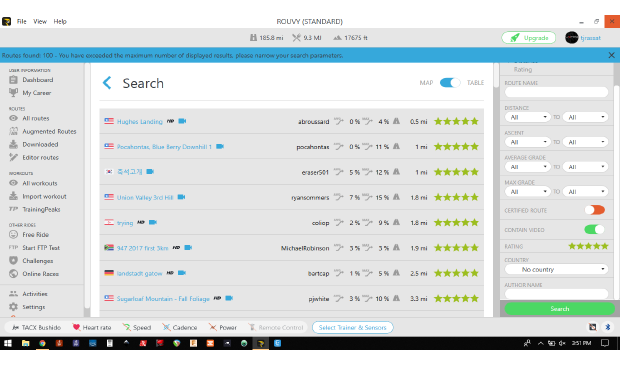Toggle the Certified Route switch
Image resolution: width=620 pixels, height=365 pixels.
(x=595, y=210)
